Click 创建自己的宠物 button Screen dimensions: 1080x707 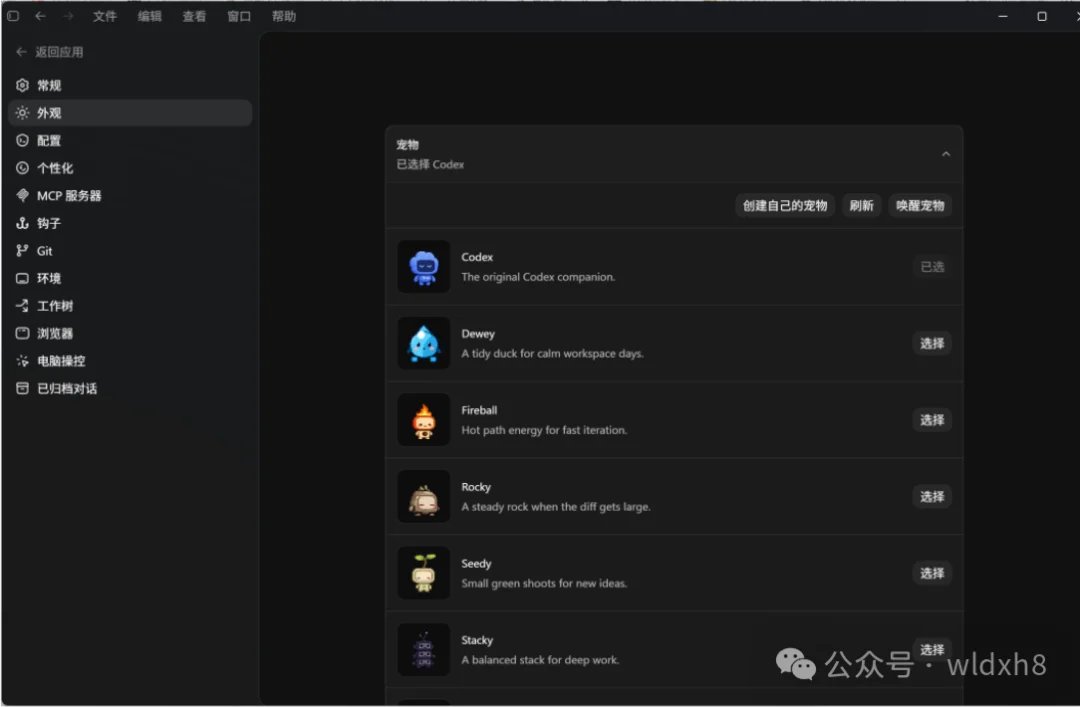[x=785, y=205]
